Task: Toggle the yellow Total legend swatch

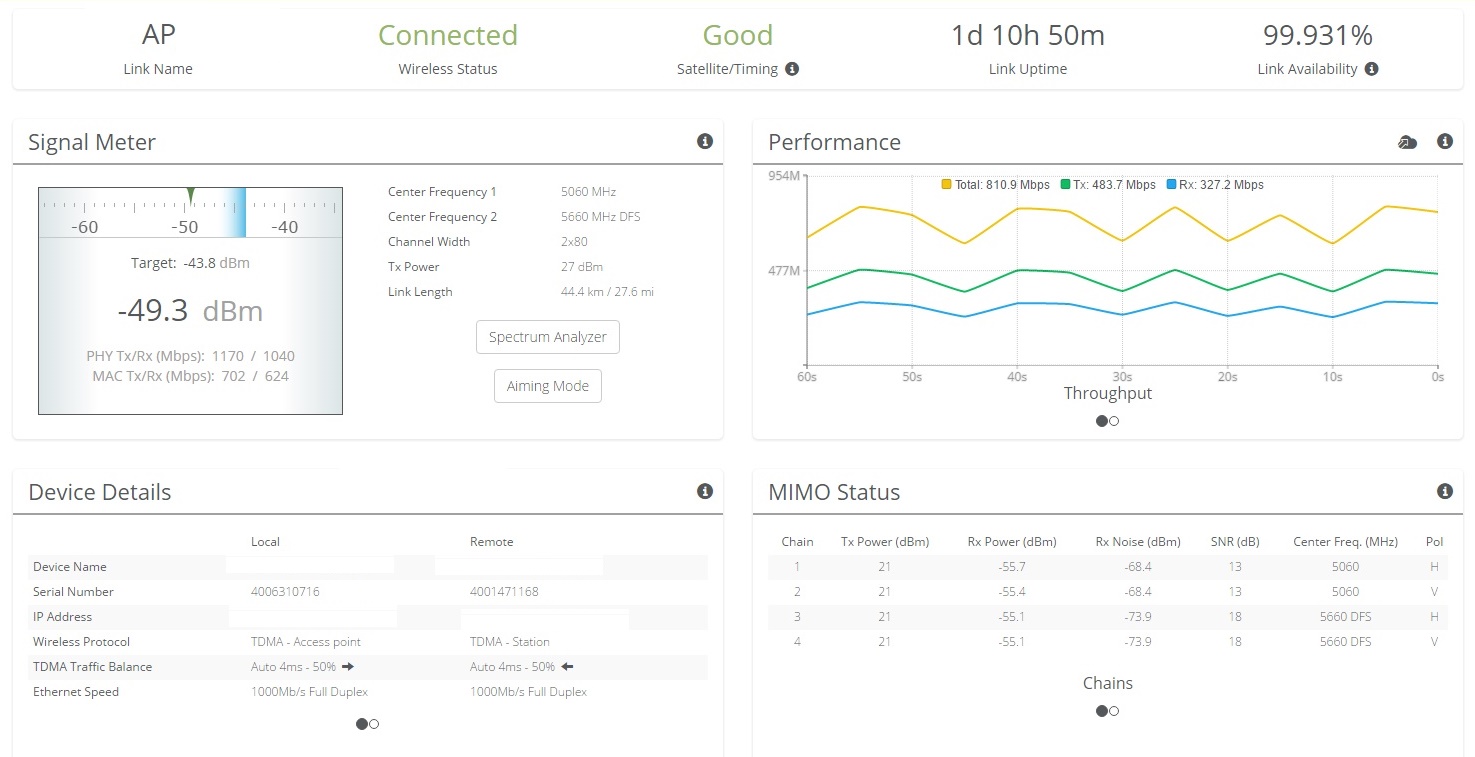Action: (x=946, y=185)
